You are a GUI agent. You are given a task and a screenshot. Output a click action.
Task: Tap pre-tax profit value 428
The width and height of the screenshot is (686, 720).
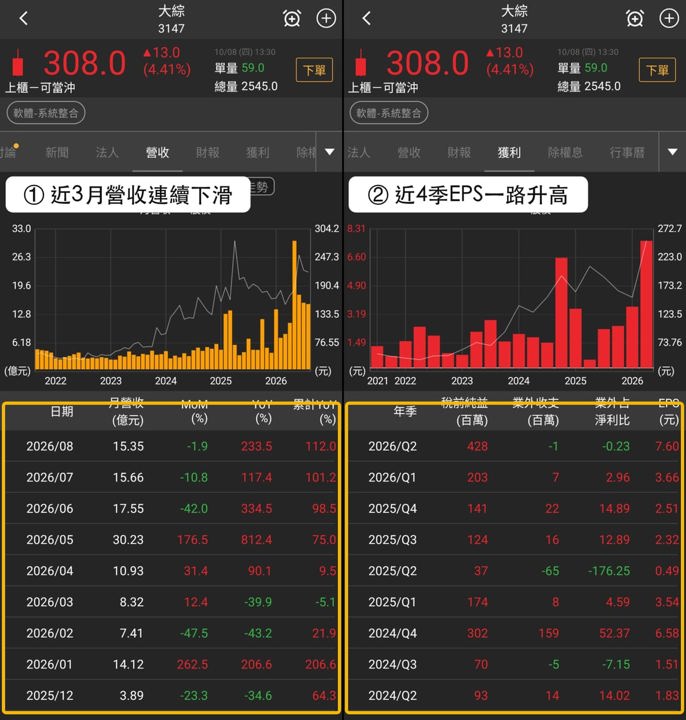[478, 446]
